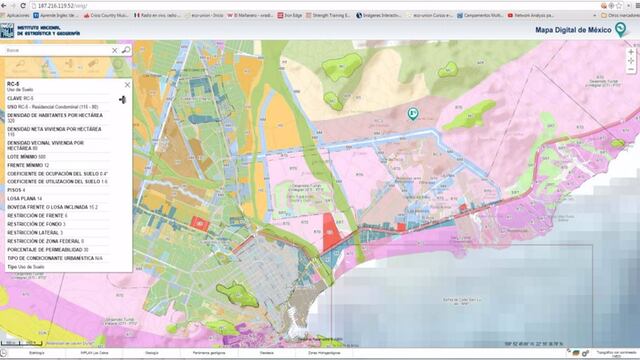Screen dimensions: 640x360
Task: Click the 'FRENTE MÍNIMO' row
Action: [x=58, y=165]
